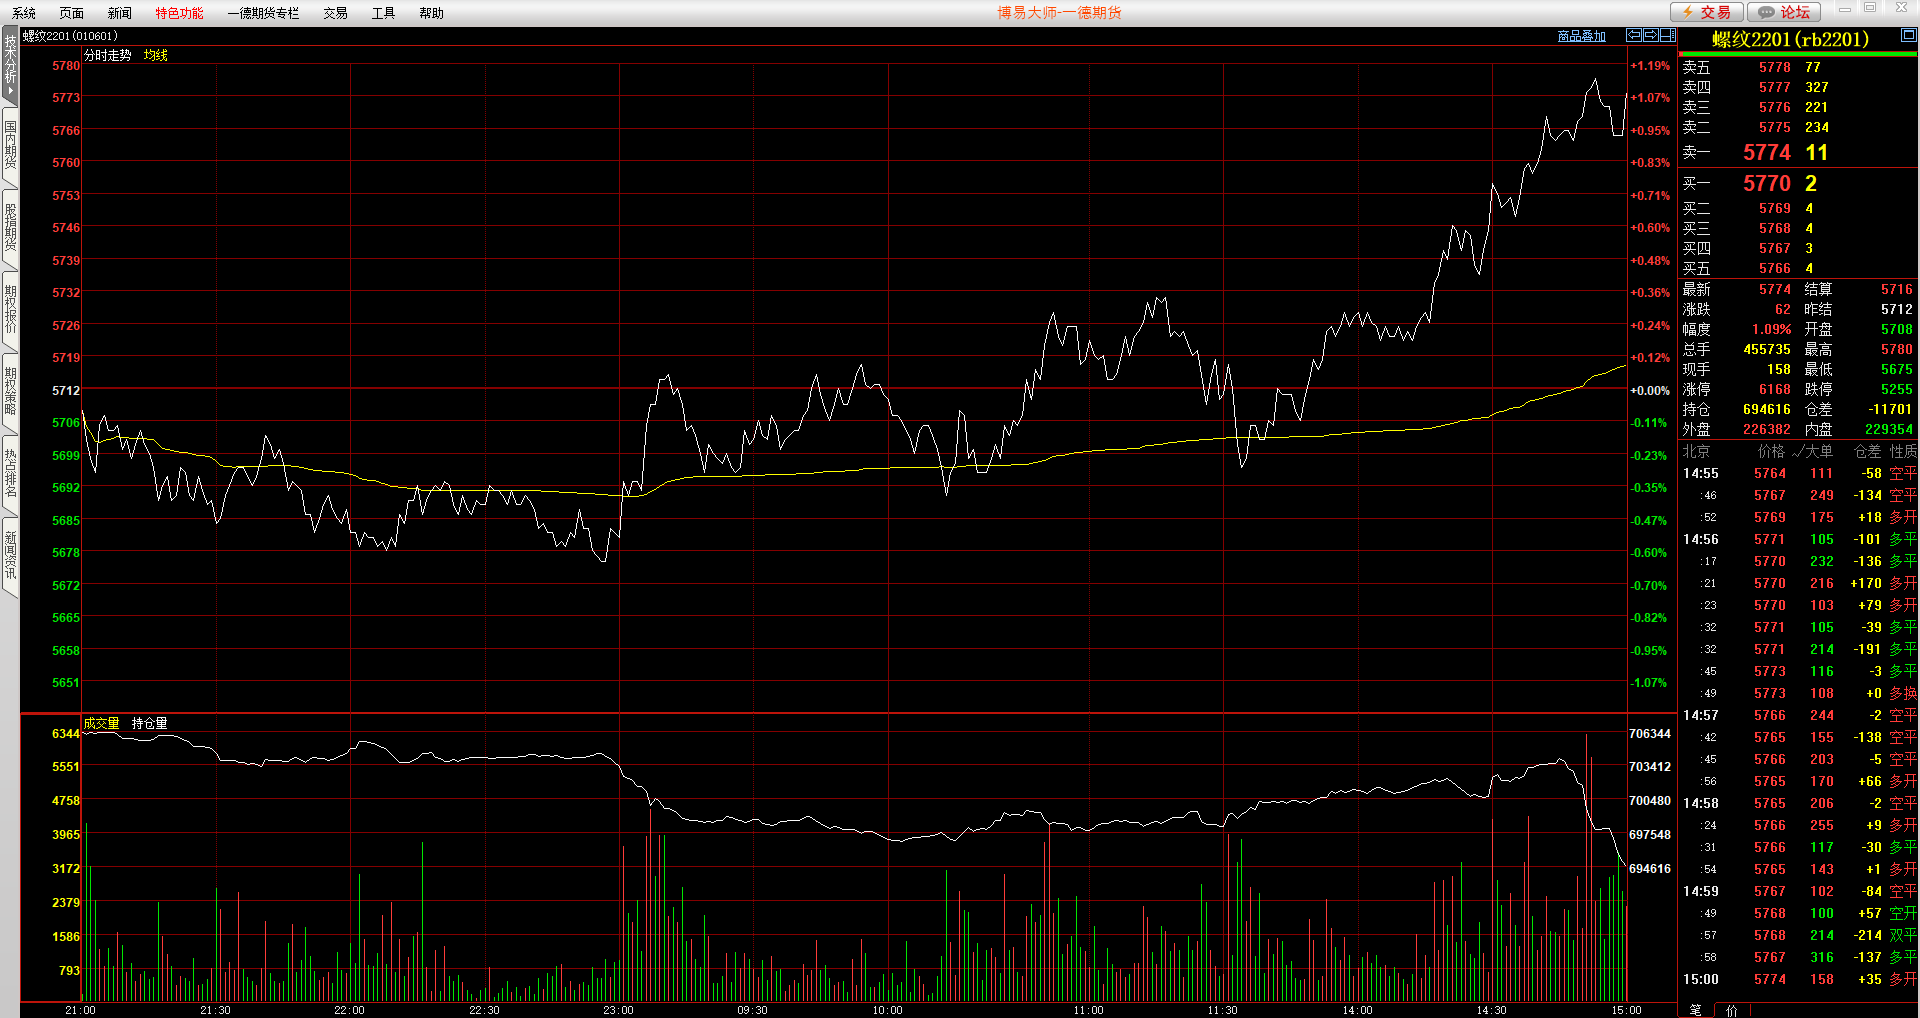The width and height of the screenshot is (1920, 1018).
Task: Click the forward arrow icon above chart
Action: tap(1651, 35)
